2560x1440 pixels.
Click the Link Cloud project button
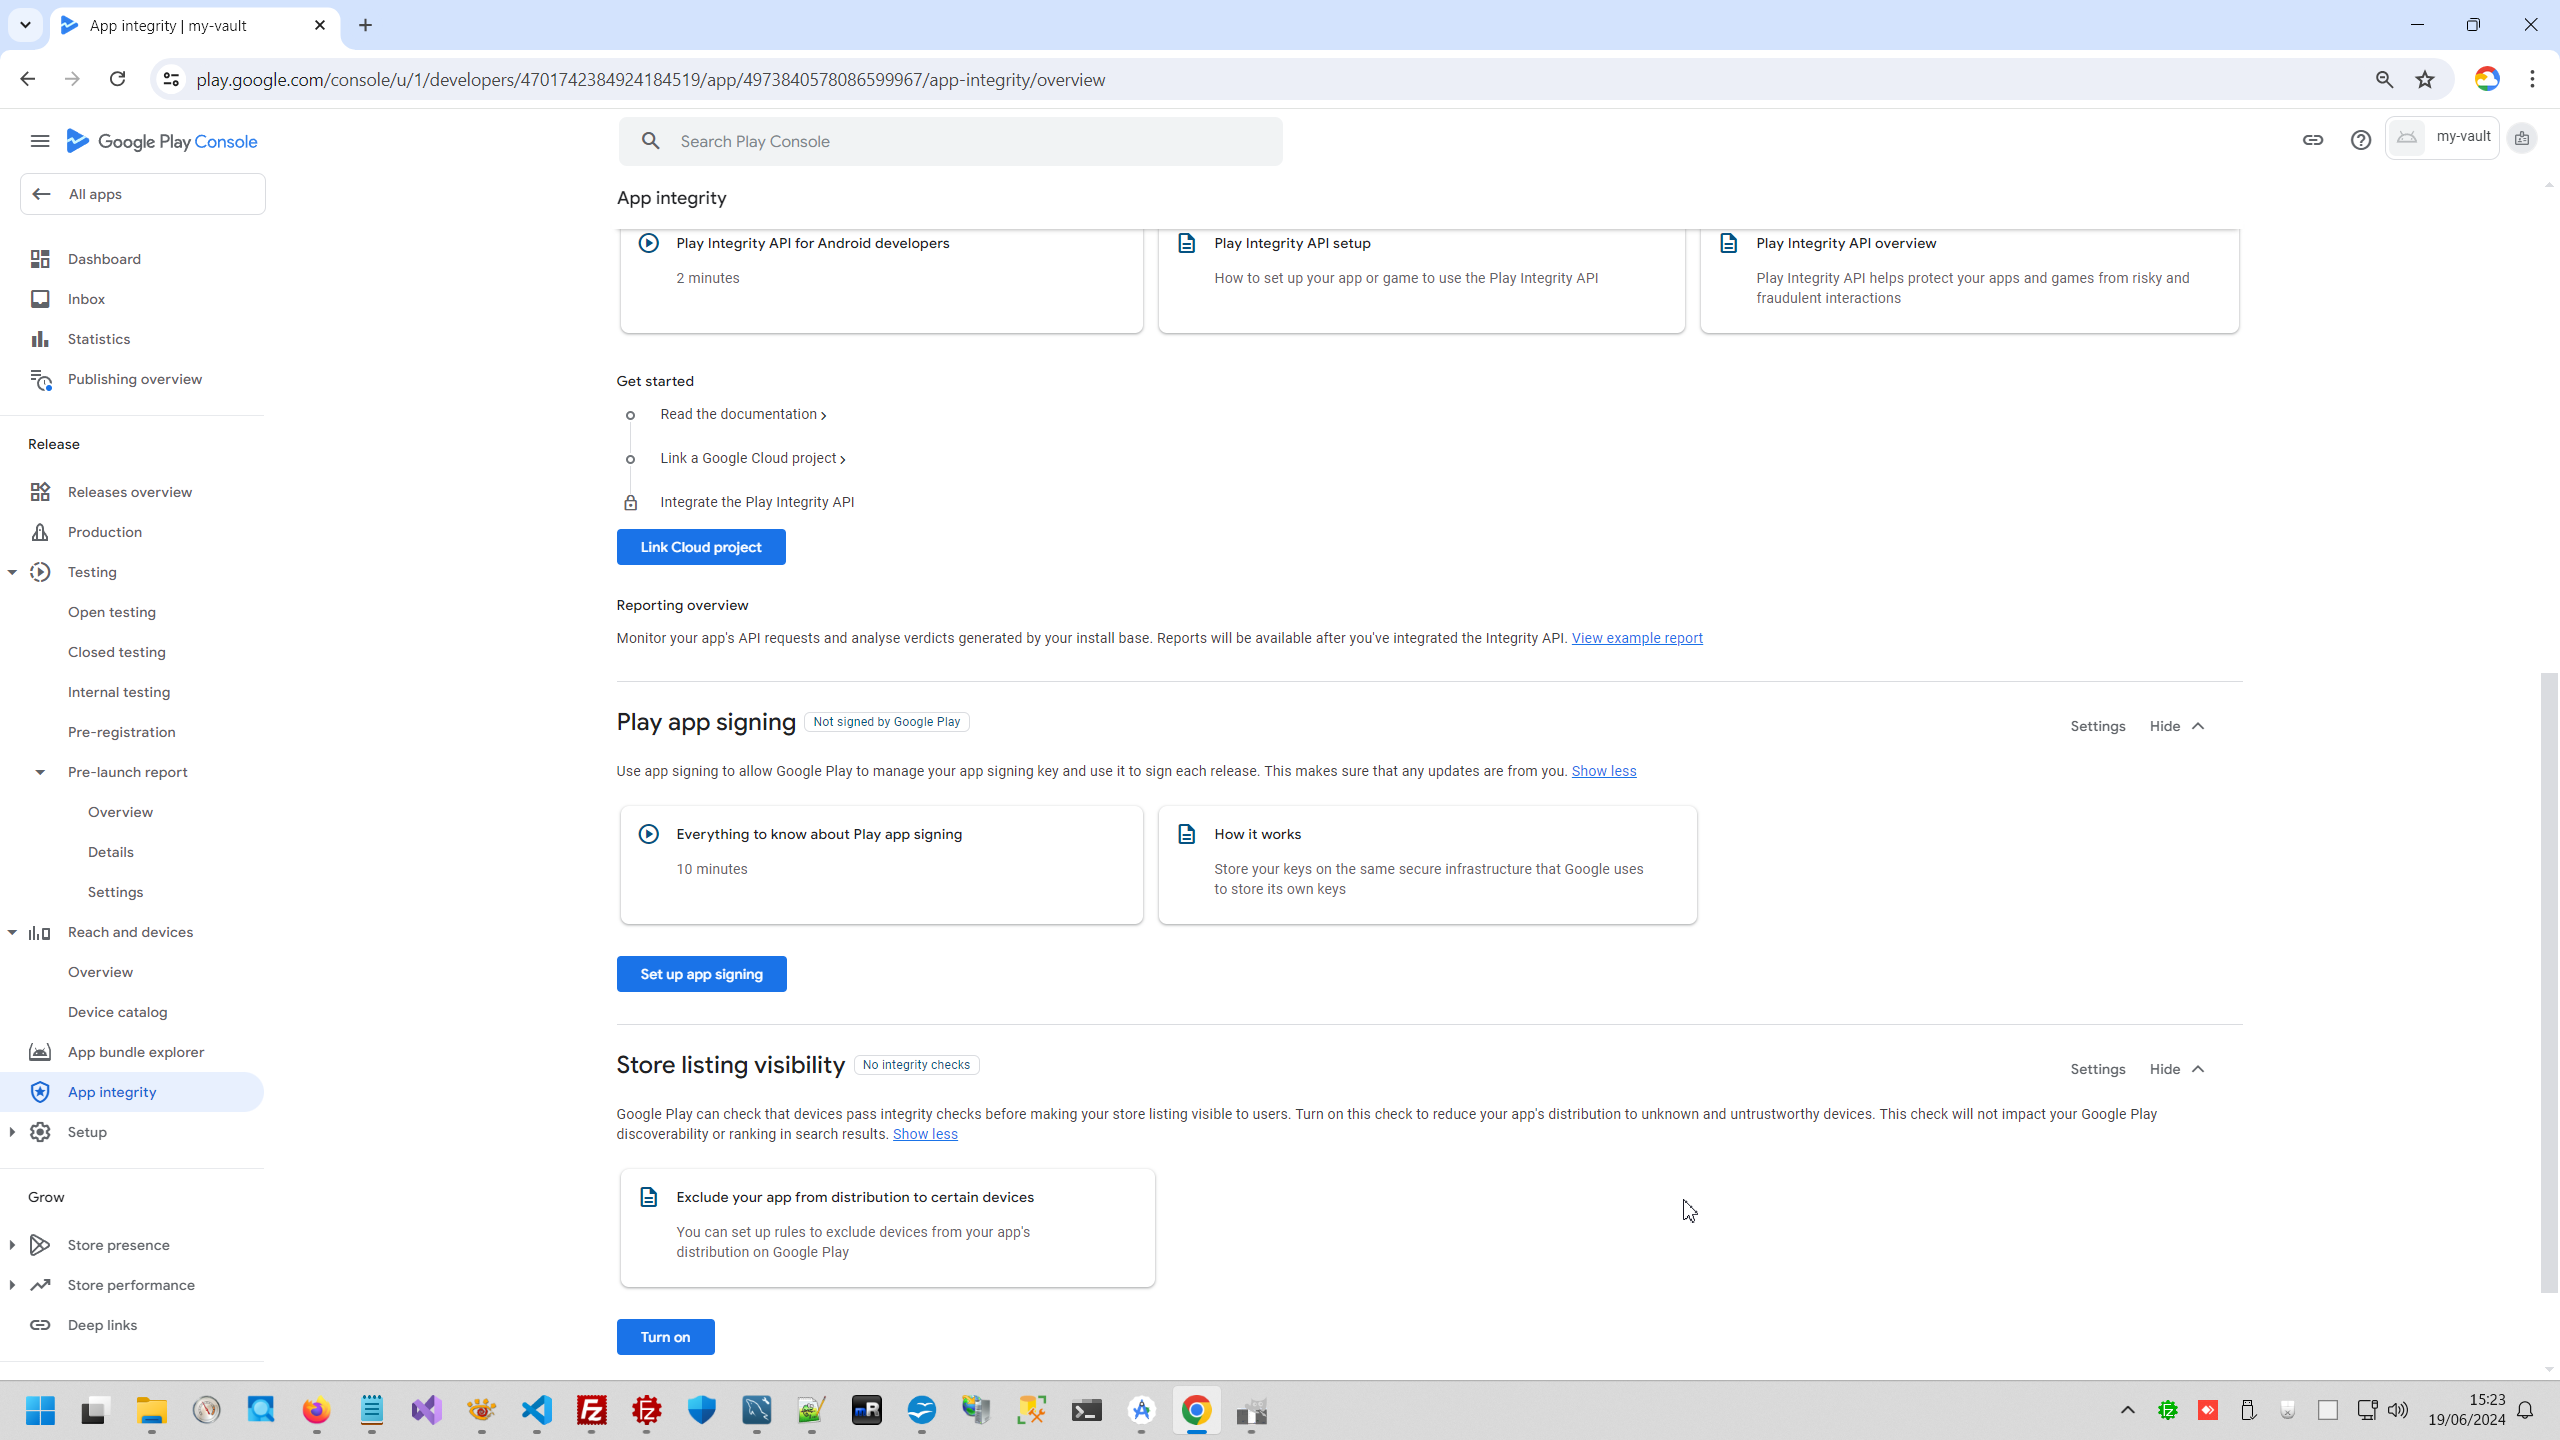[x=700, y=547]
